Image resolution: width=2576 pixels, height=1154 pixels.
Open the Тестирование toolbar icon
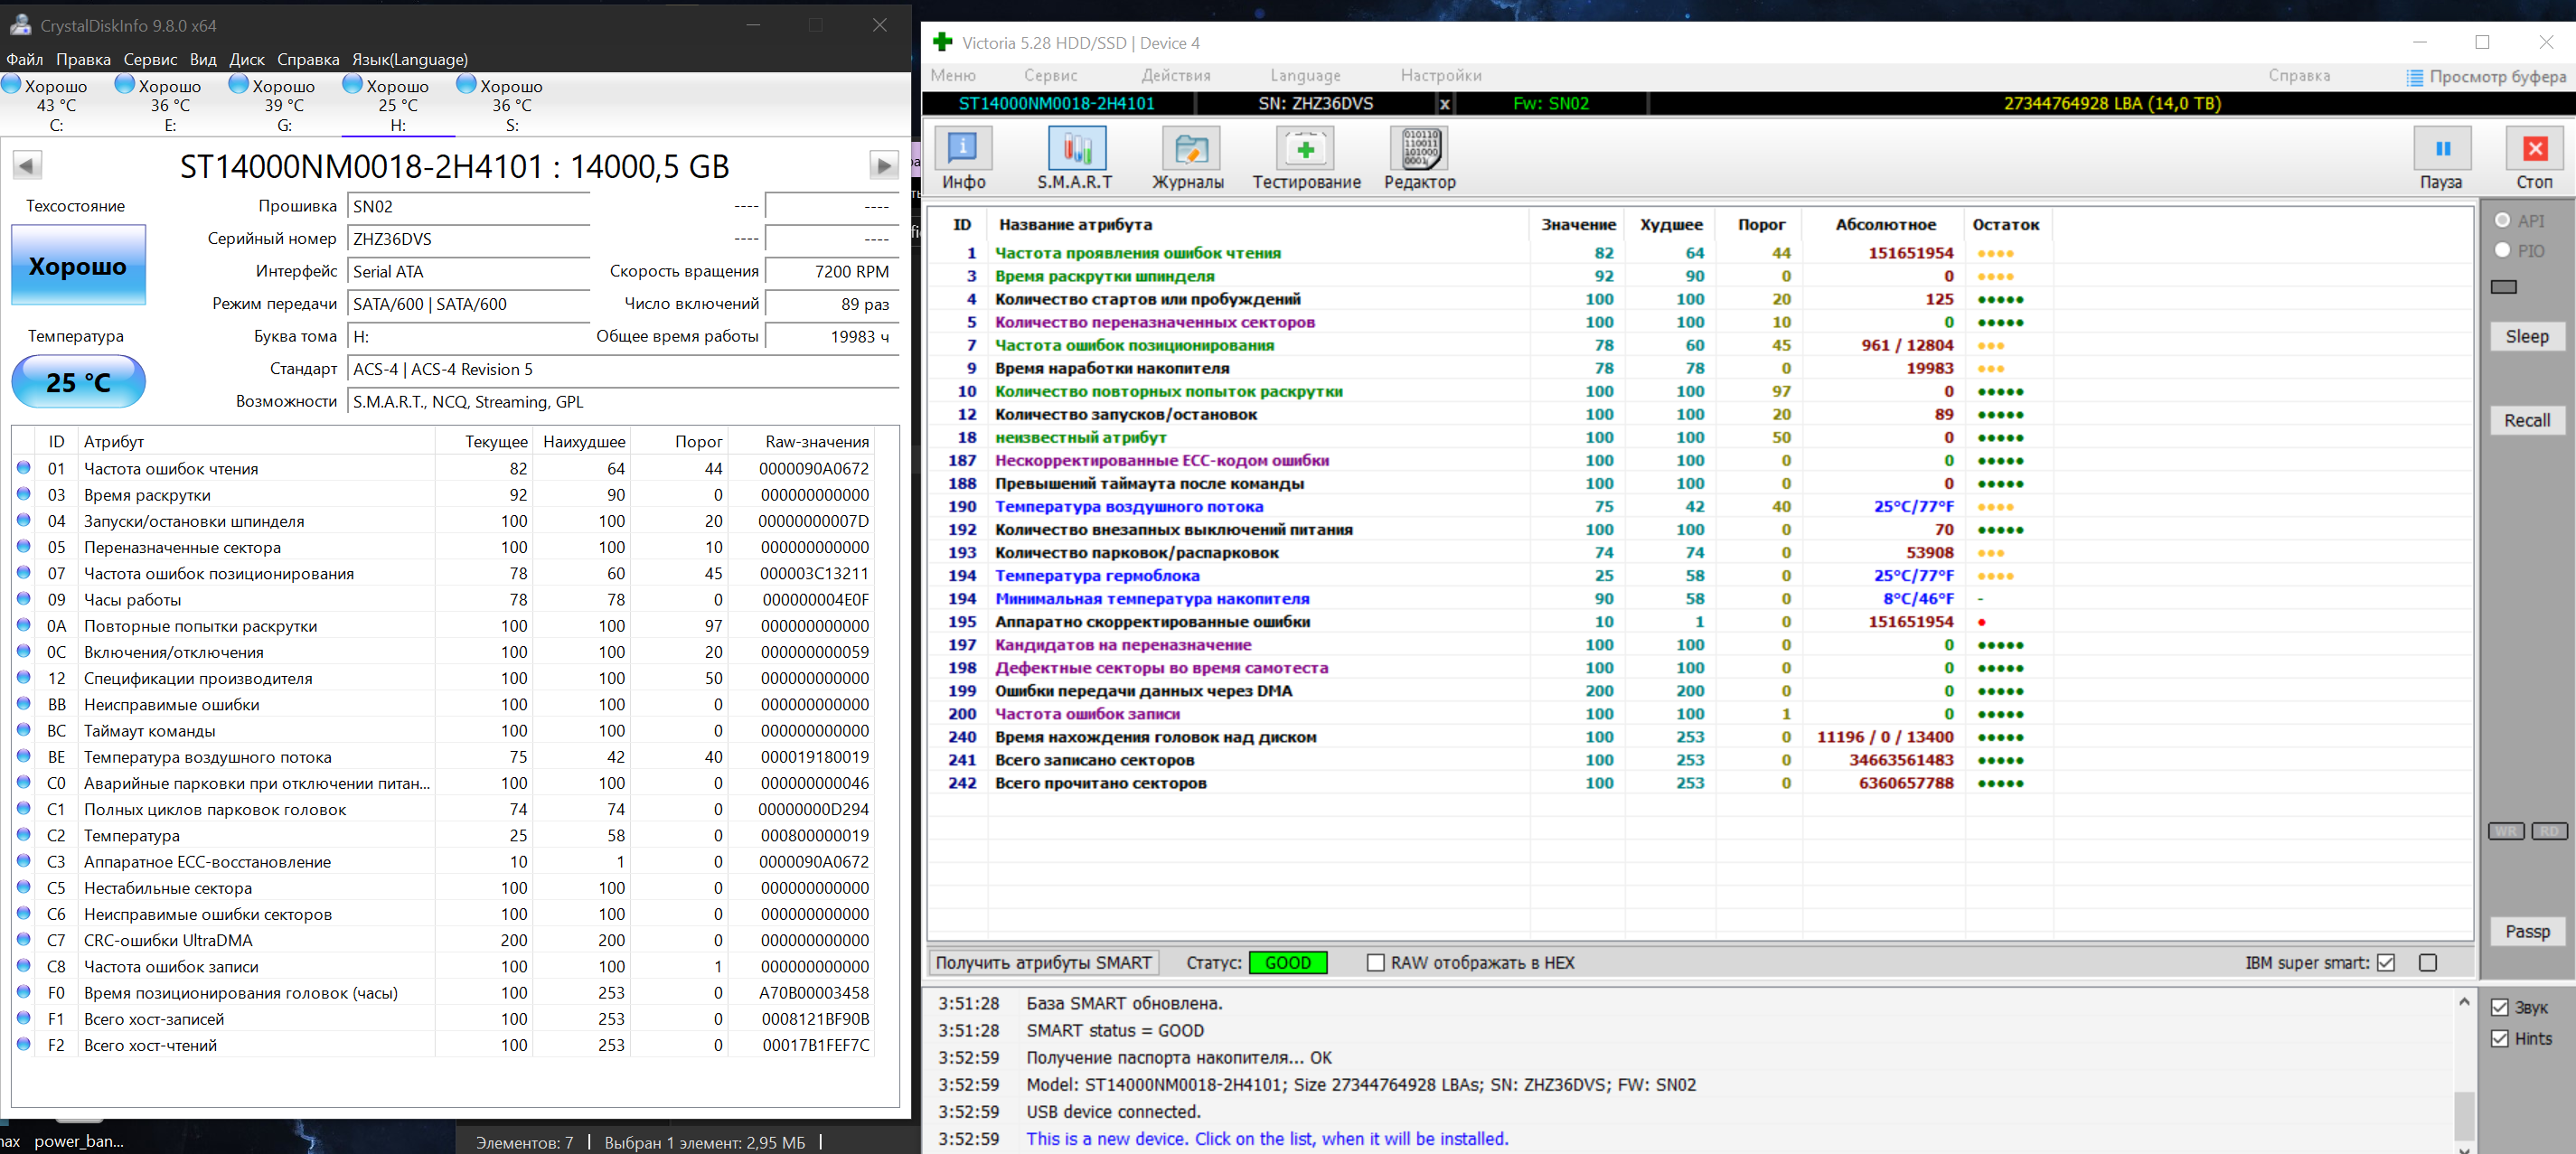(1305, 150)
